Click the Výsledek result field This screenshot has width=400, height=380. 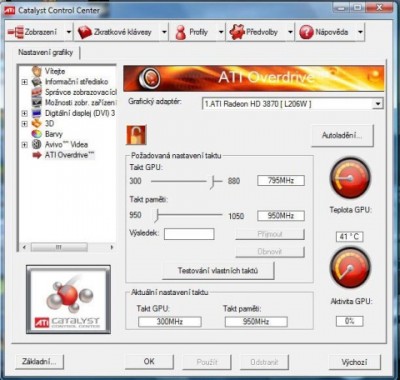point(189,234)
